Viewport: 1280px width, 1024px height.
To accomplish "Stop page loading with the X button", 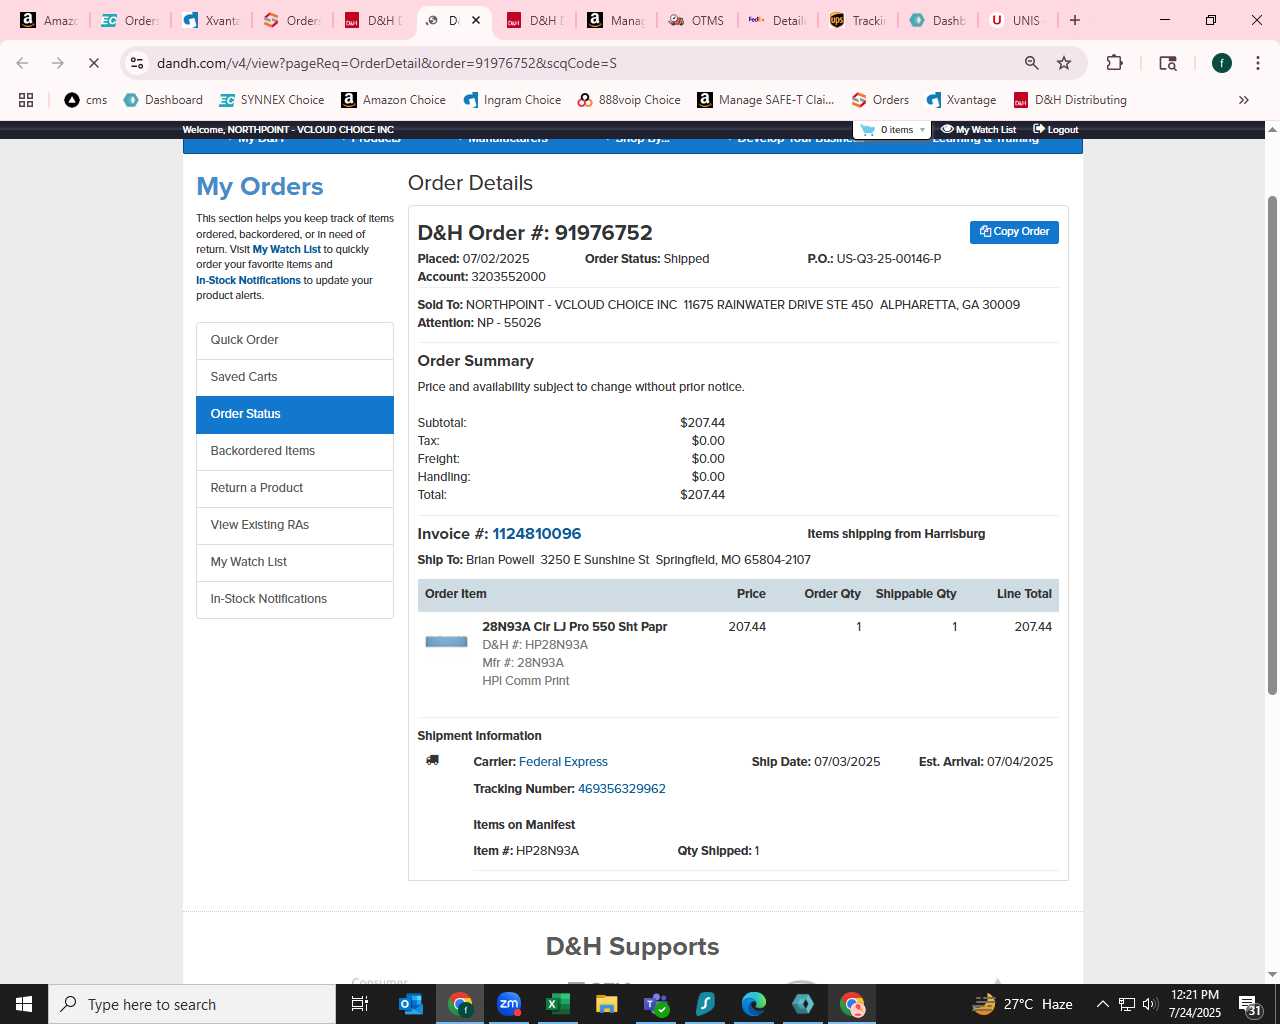I will pos(93,63).
